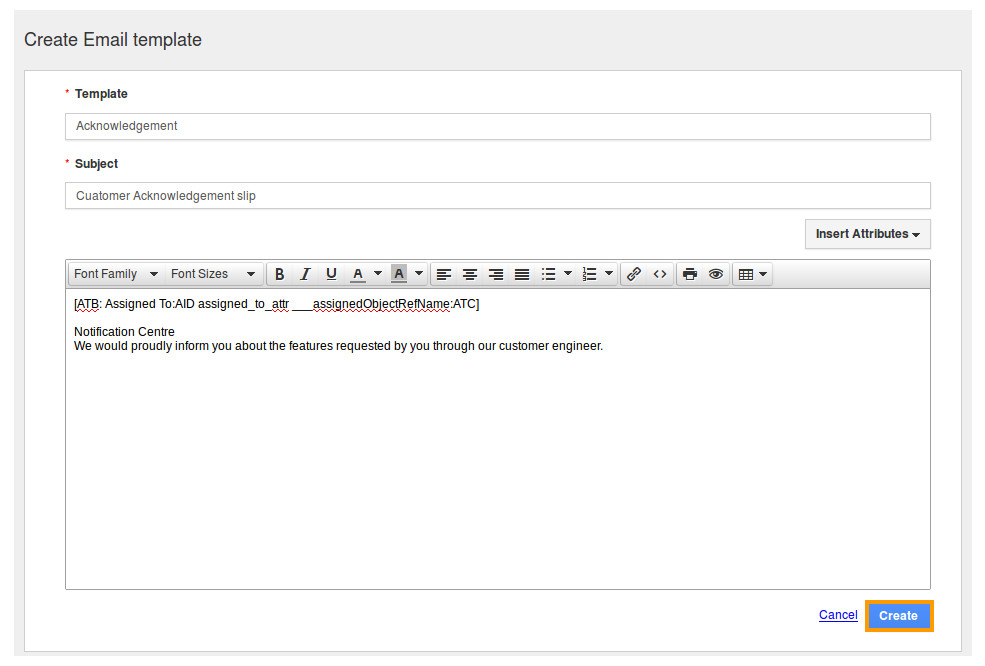Center align the text
This screenshot has height=666, width=985.
470,274
